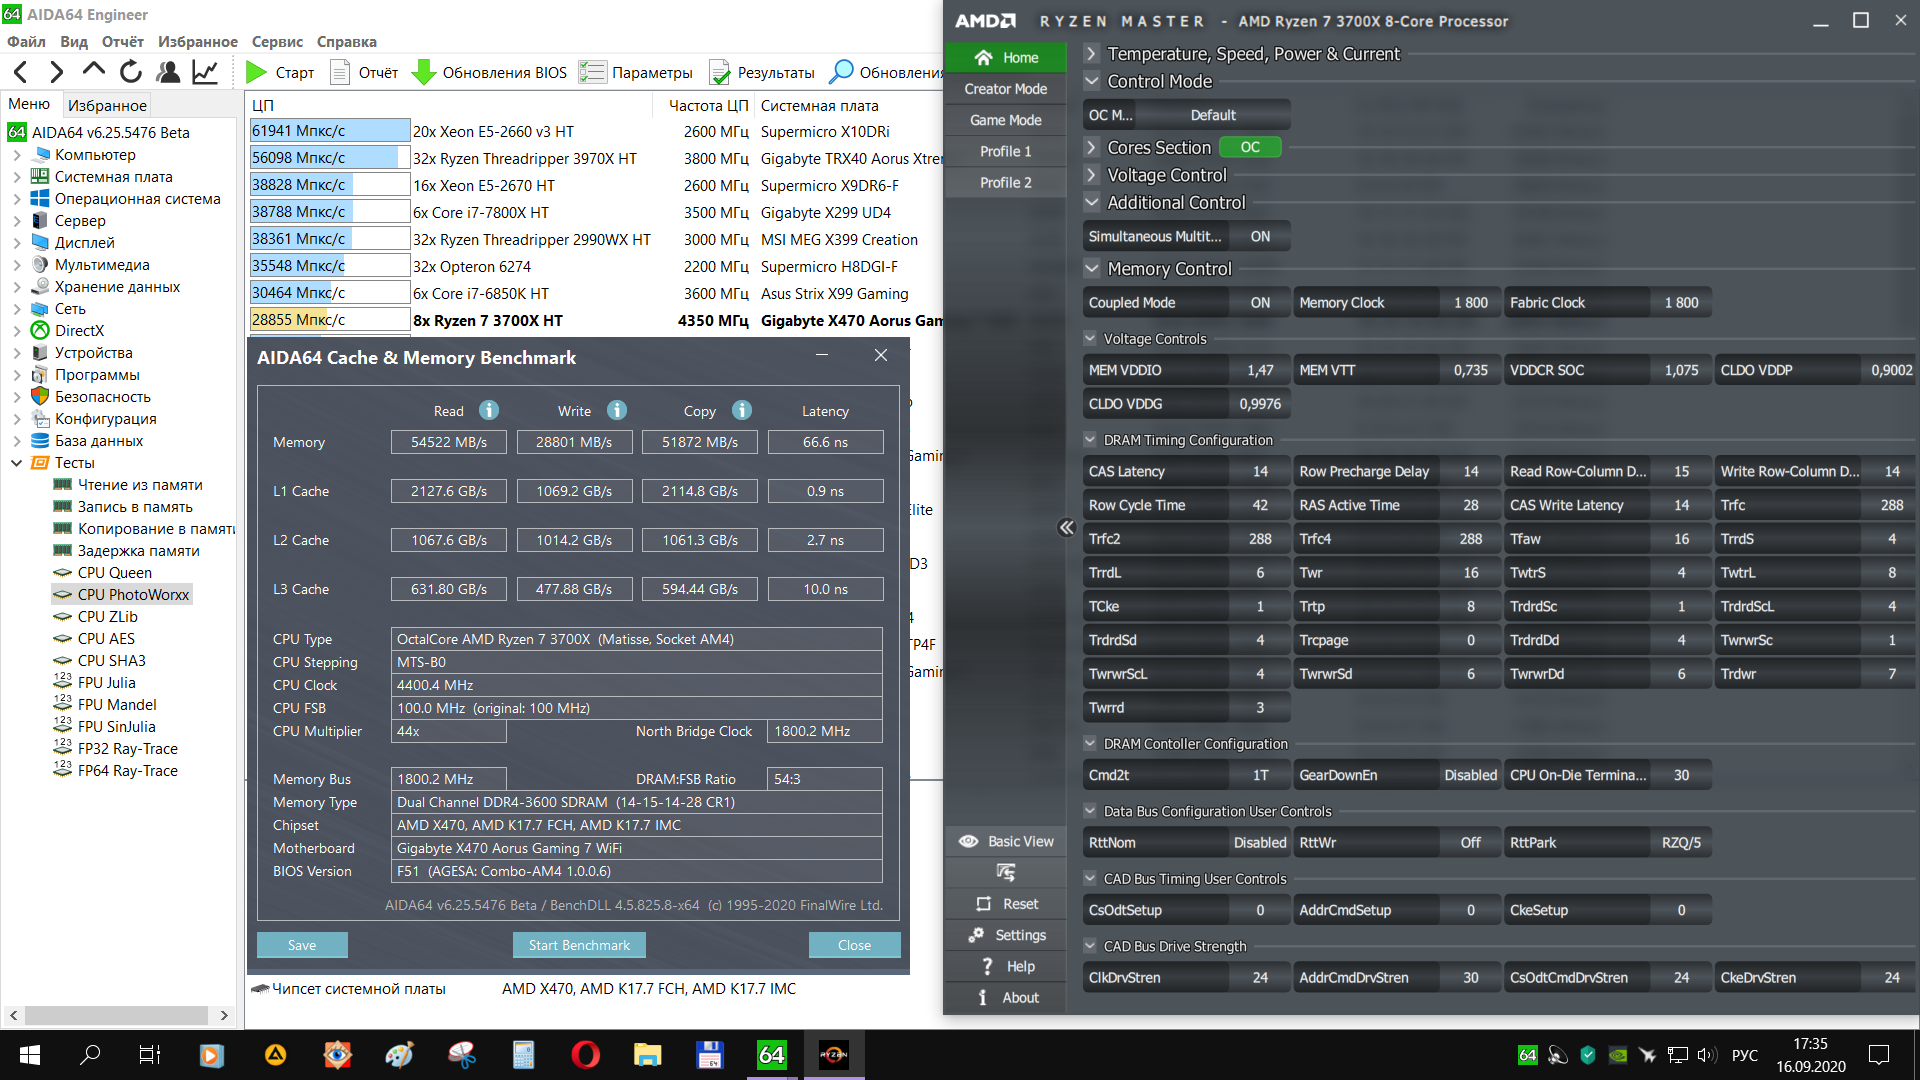
Task: Open Ryzen Master Settings gear
Action: tap(977, 935)
